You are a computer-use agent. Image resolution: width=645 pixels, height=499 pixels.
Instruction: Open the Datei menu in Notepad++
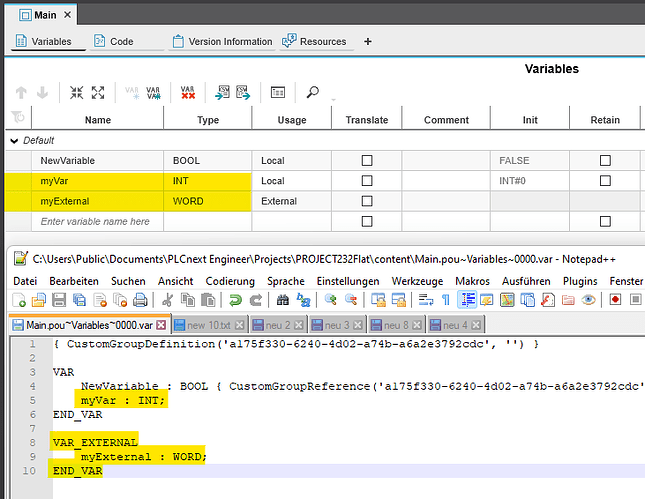tap(25, 281)
